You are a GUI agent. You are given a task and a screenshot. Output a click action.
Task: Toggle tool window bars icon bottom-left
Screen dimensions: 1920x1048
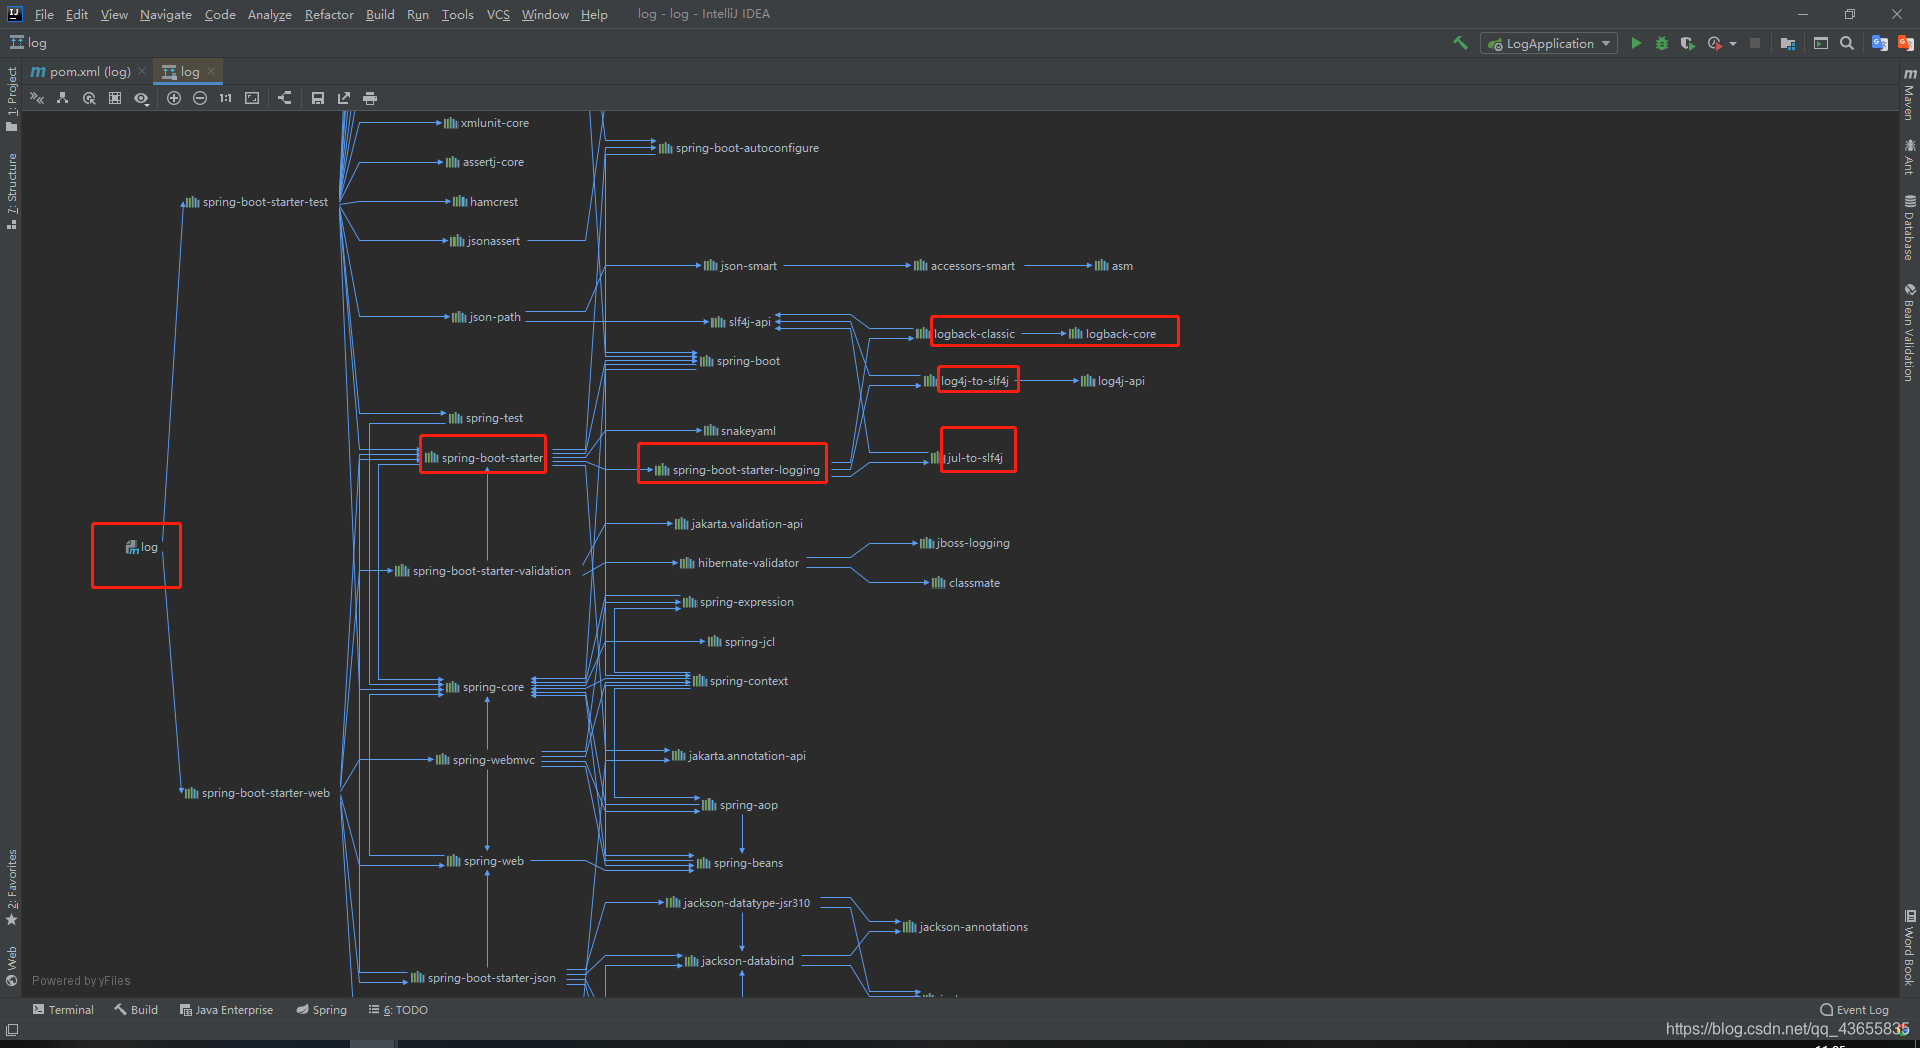click(11, 1030)
